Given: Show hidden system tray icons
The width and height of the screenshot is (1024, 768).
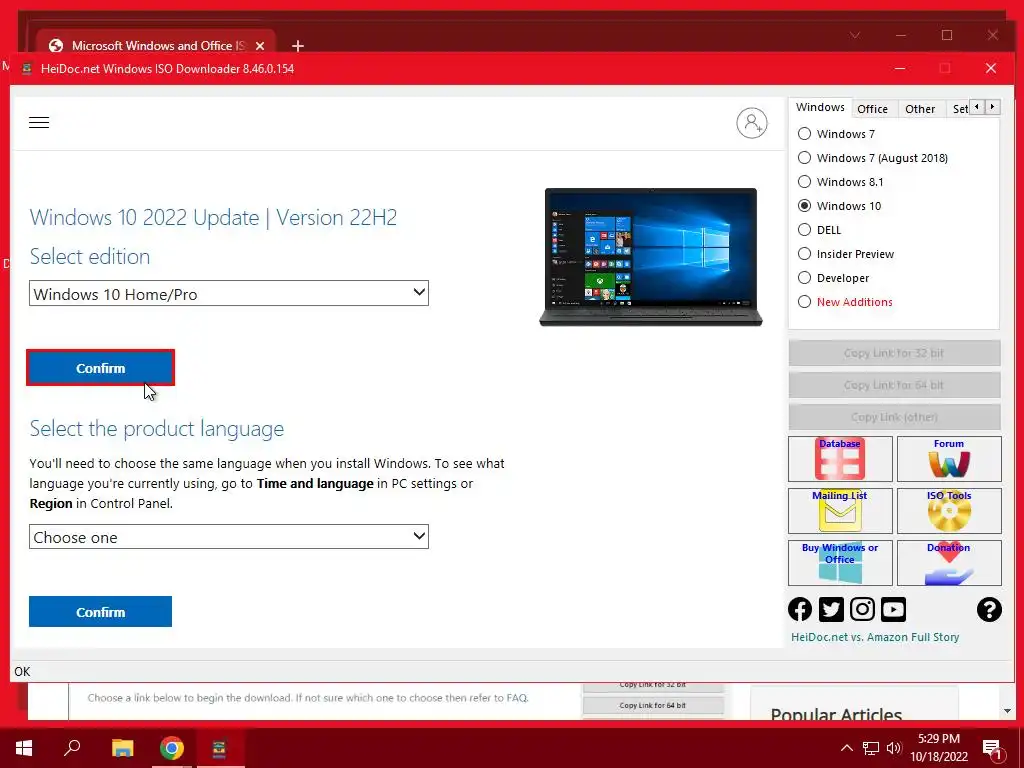Looking at the screenshot, I should point(846,748).
